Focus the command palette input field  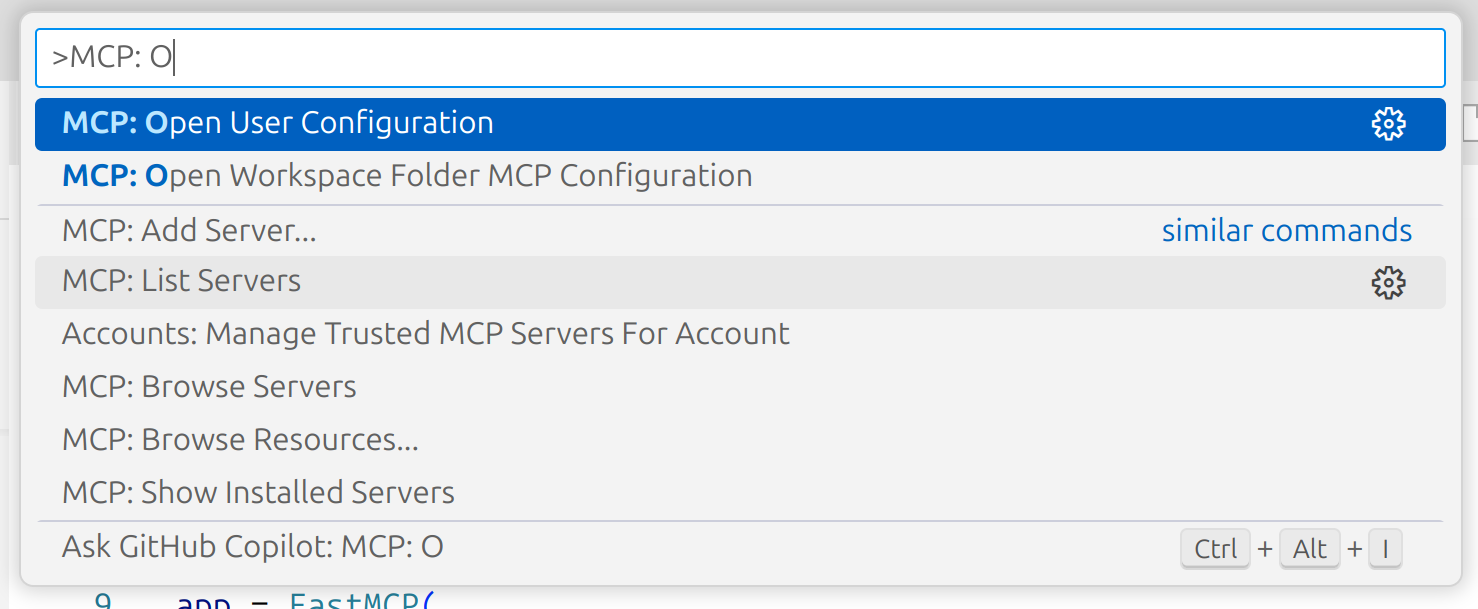740,58
